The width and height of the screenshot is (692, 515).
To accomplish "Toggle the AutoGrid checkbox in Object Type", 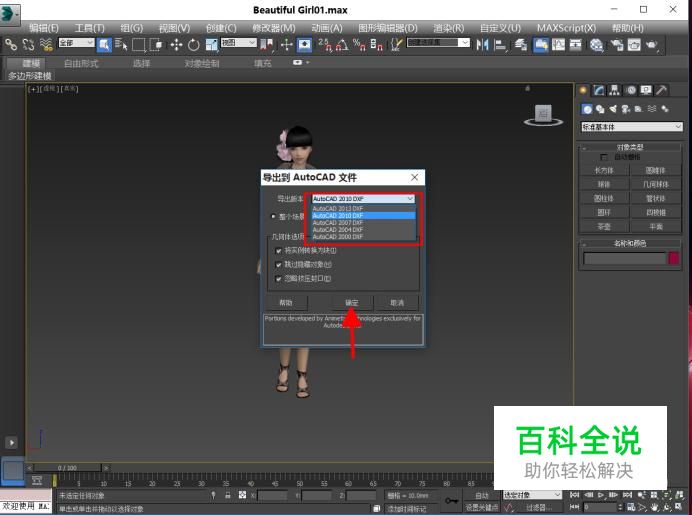I will point(604,157).
